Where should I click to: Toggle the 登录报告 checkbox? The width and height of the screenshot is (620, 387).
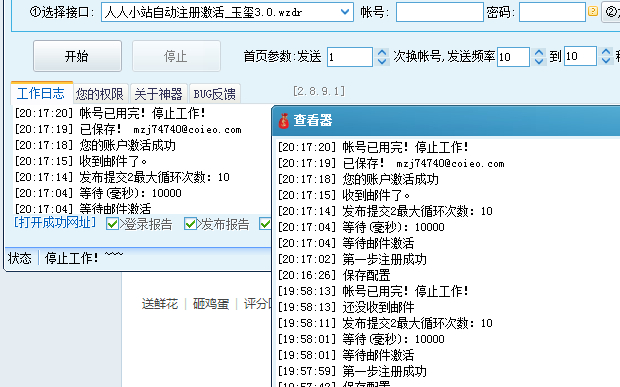112,224
